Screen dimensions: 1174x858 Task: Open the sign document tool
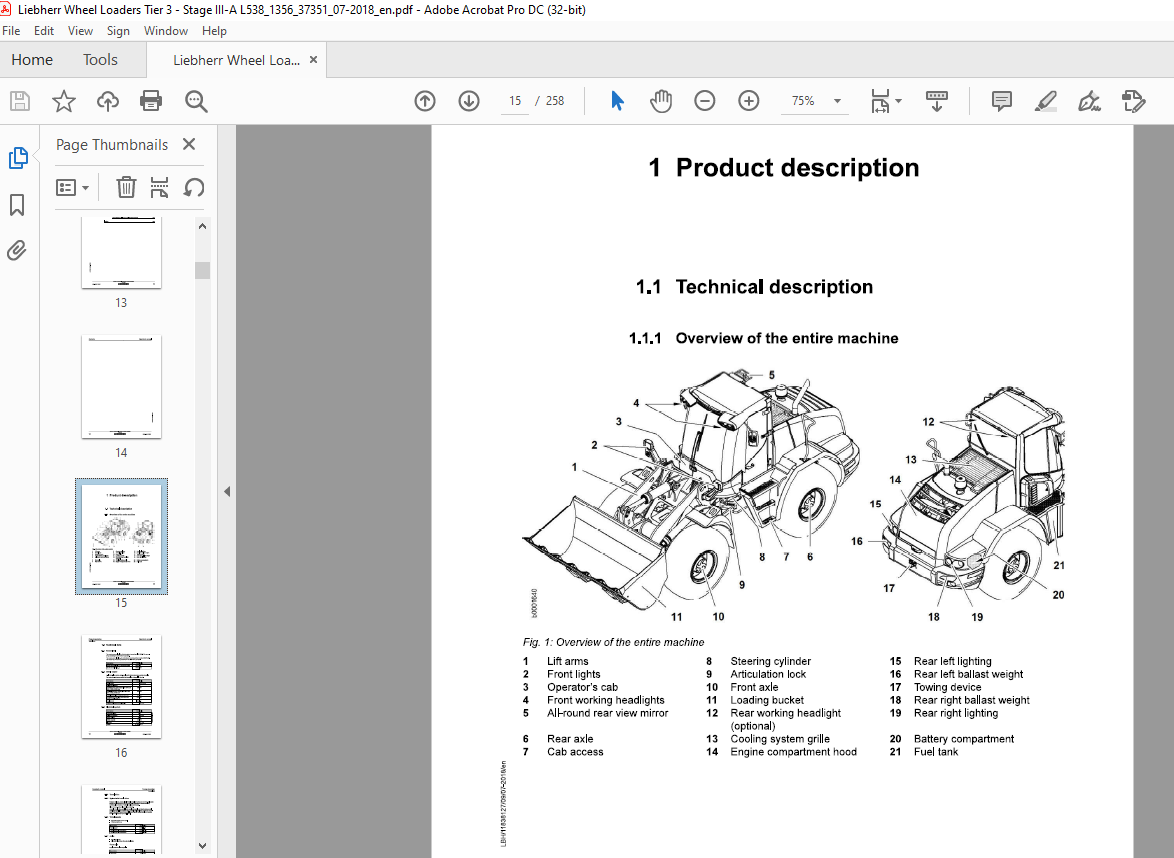coord(1089,101)
